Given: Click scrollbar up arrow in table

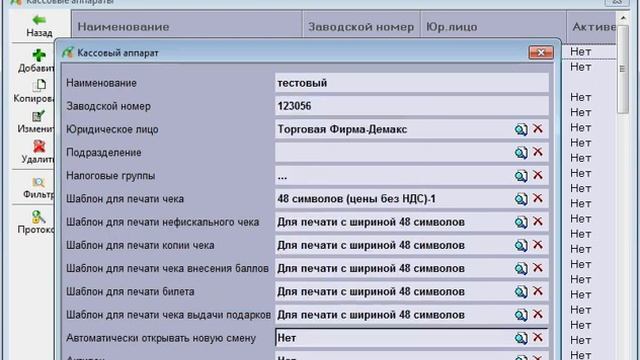Looking at the screenshot, I should click(x=623, y=18).
